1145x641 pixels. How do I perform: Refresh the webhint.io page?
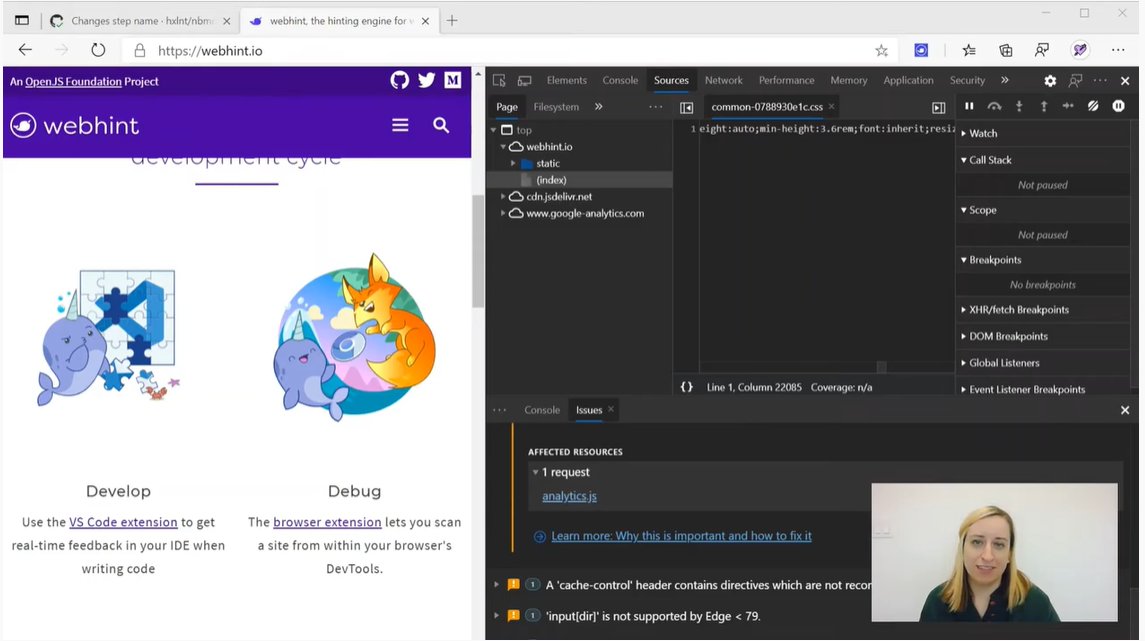[x=98, y=50]
